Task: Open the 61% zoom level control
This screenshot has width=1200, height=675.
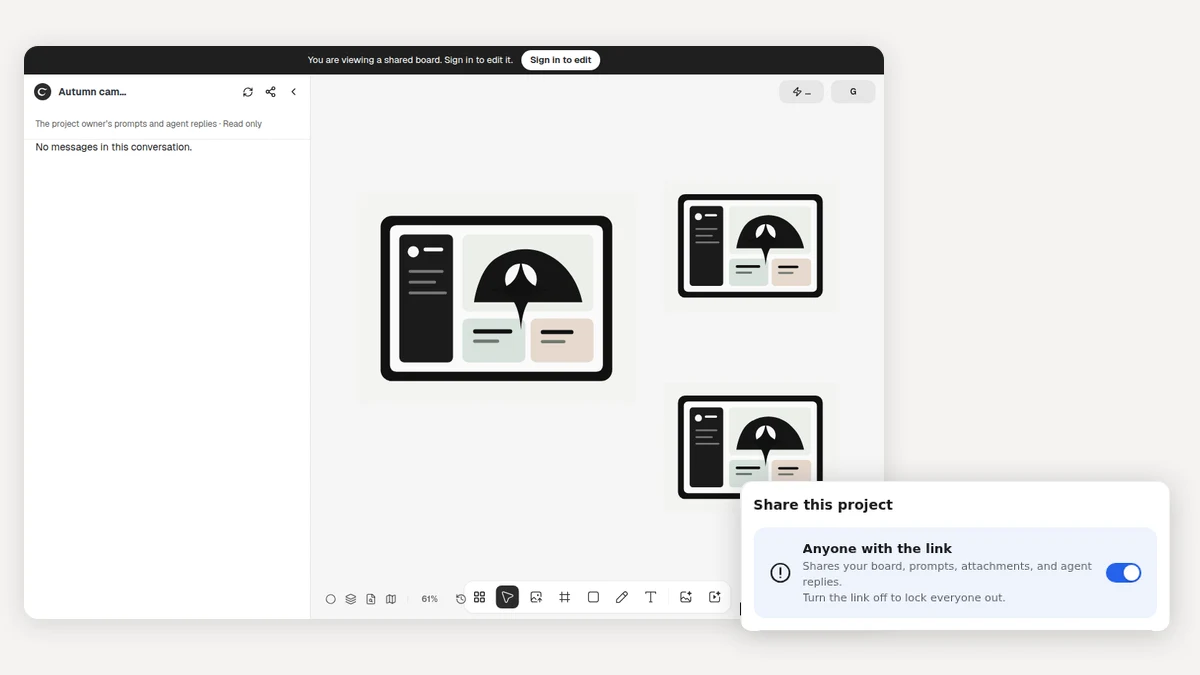Action: 429,599
